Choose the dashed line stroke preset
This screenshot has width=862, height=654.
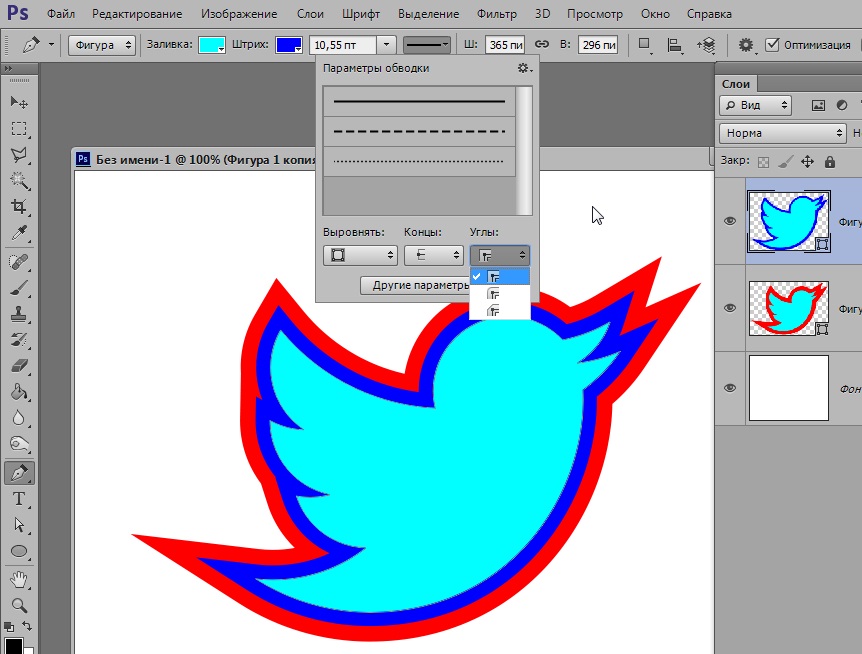pos(419,131)
